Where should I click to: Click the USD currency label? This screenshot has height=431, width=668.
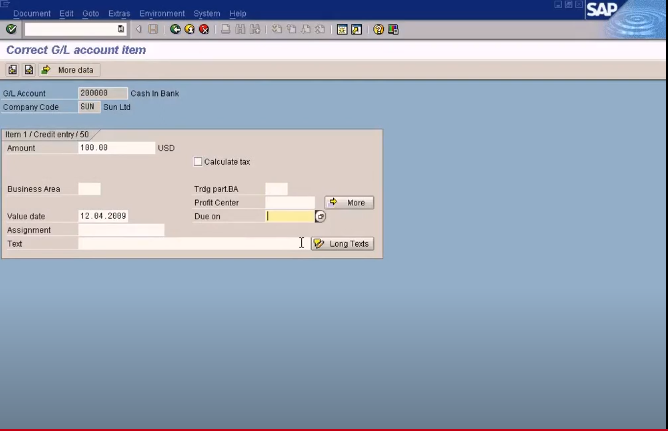click(166, 148)
